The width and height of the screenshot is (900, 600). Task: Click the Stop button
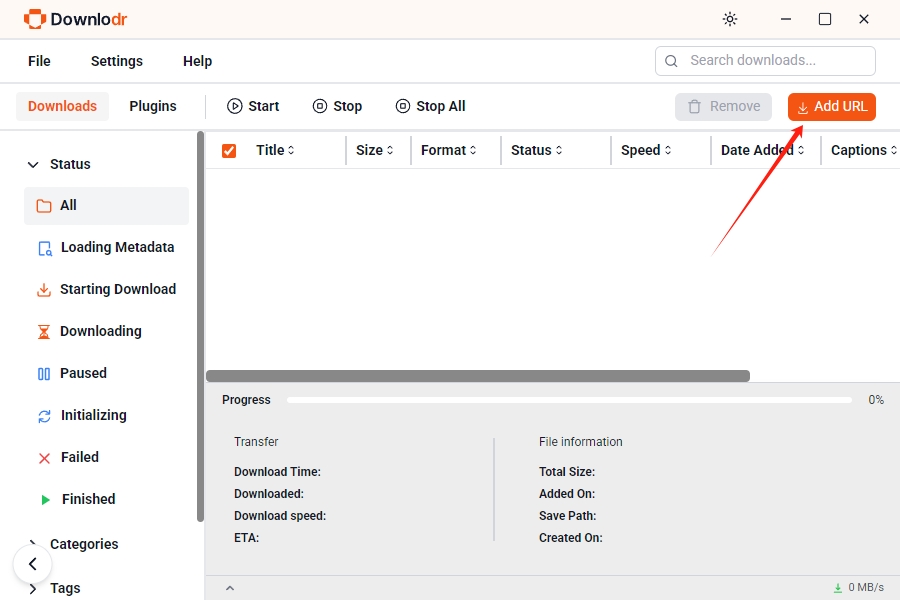click(338, 106)
